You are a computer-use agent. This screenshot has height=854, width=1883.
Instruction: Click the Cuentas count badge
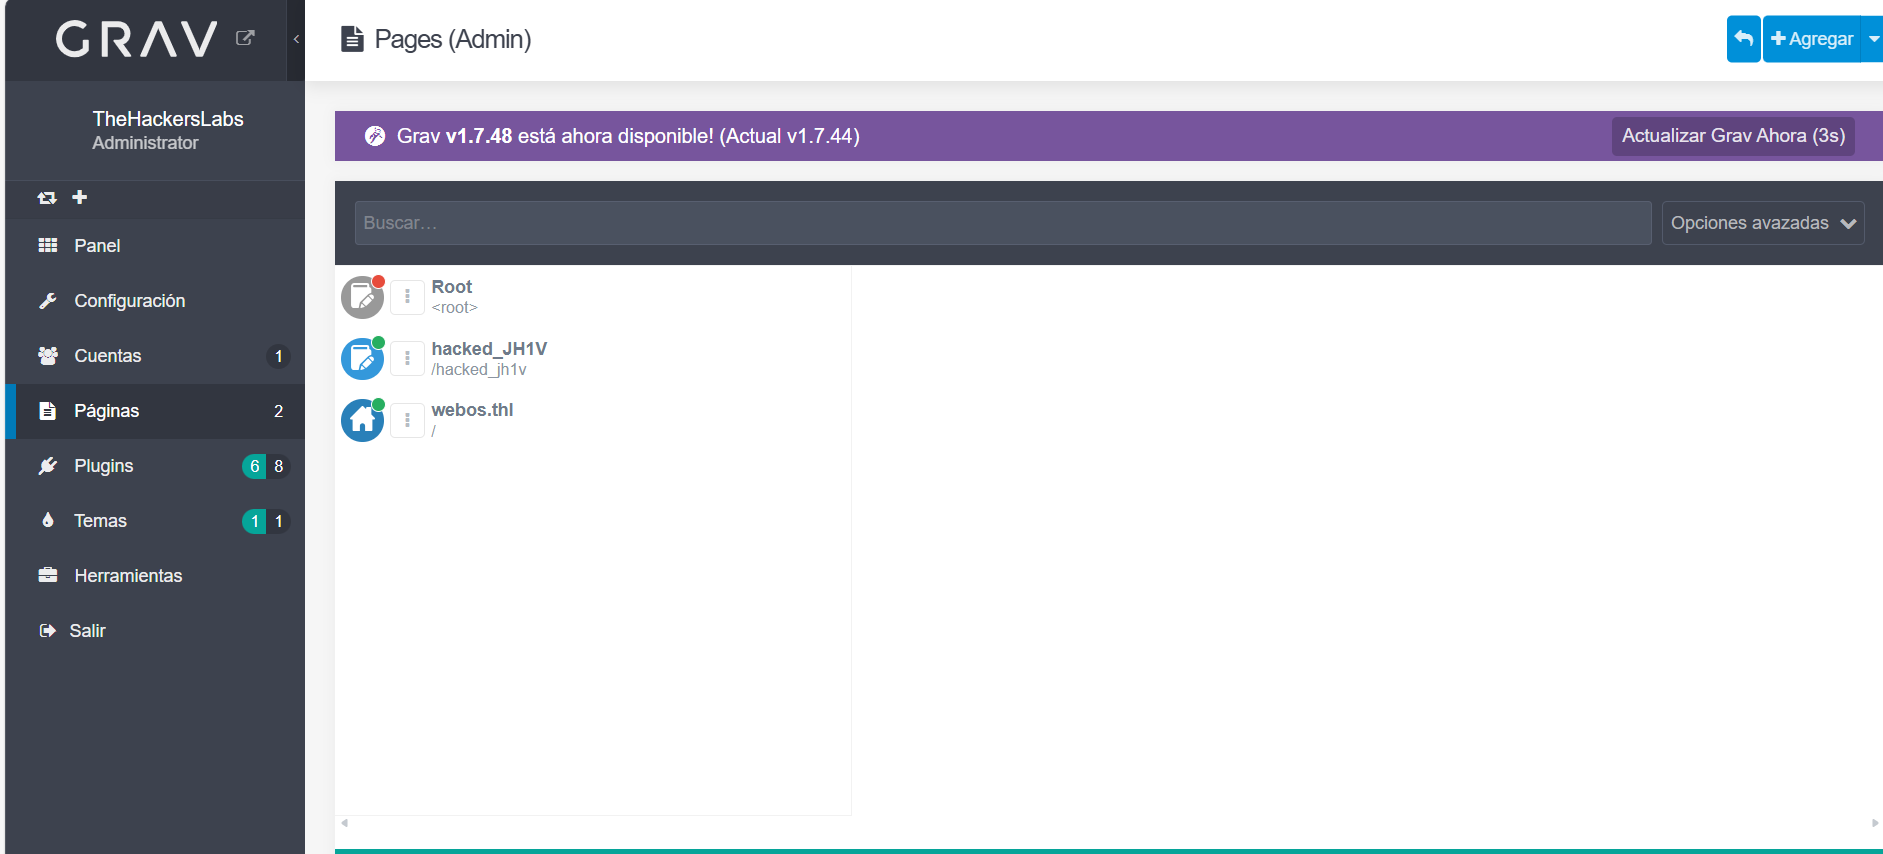(x=278, y=356)
